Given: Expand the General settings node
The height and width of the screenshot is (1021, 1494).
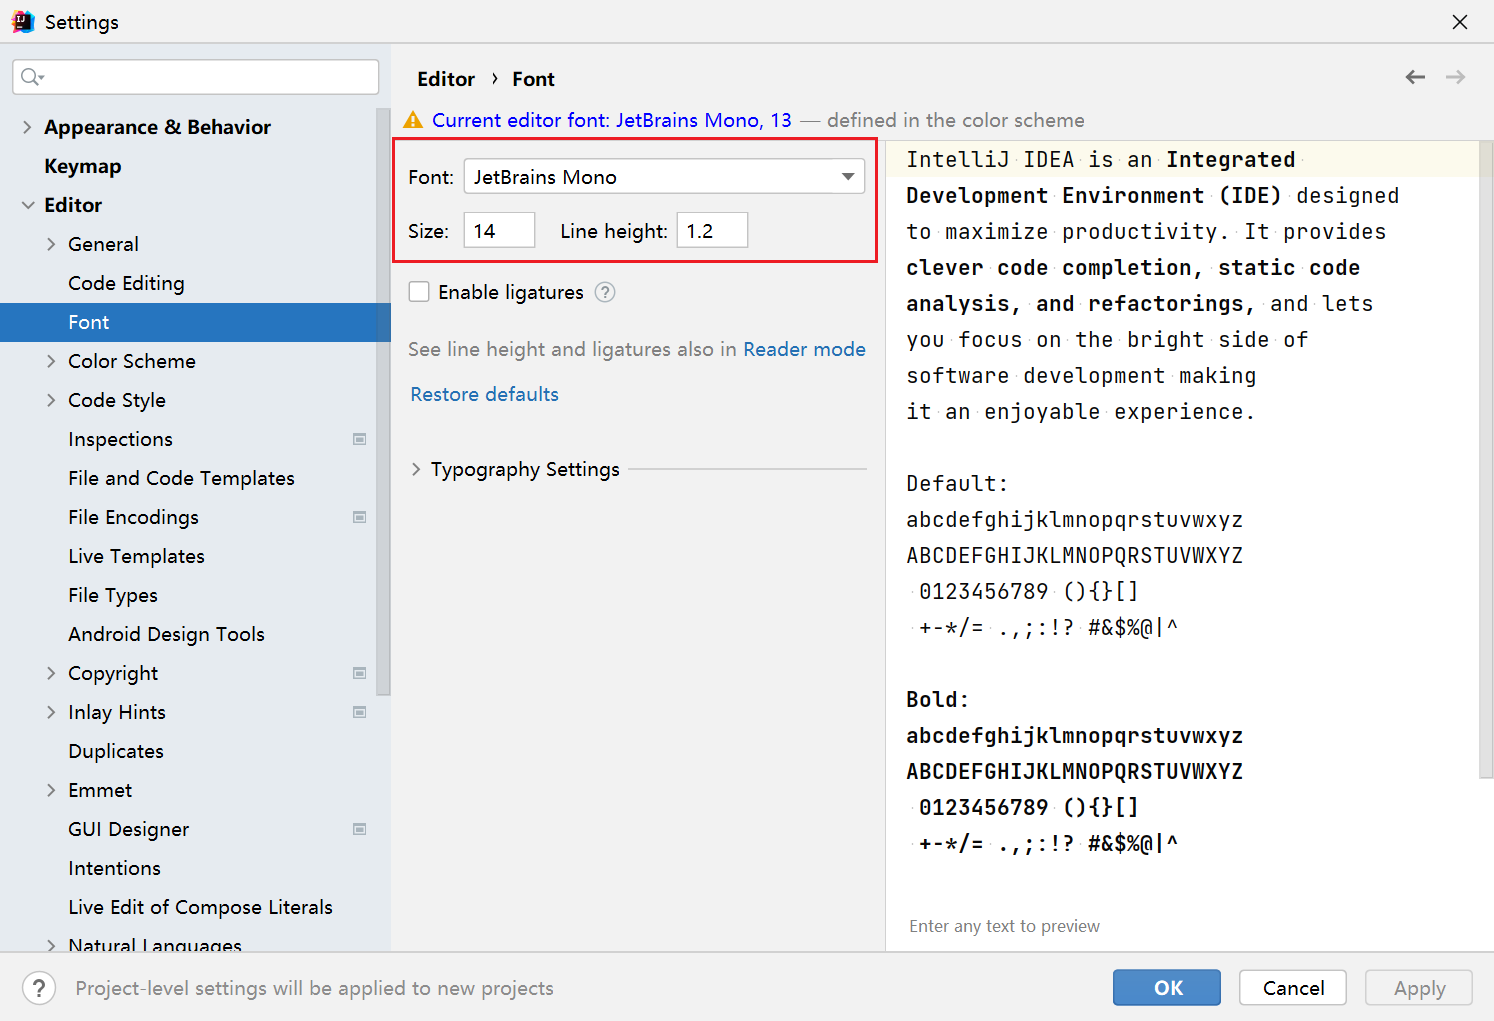Looking at the screenshot, I should 51,244.
